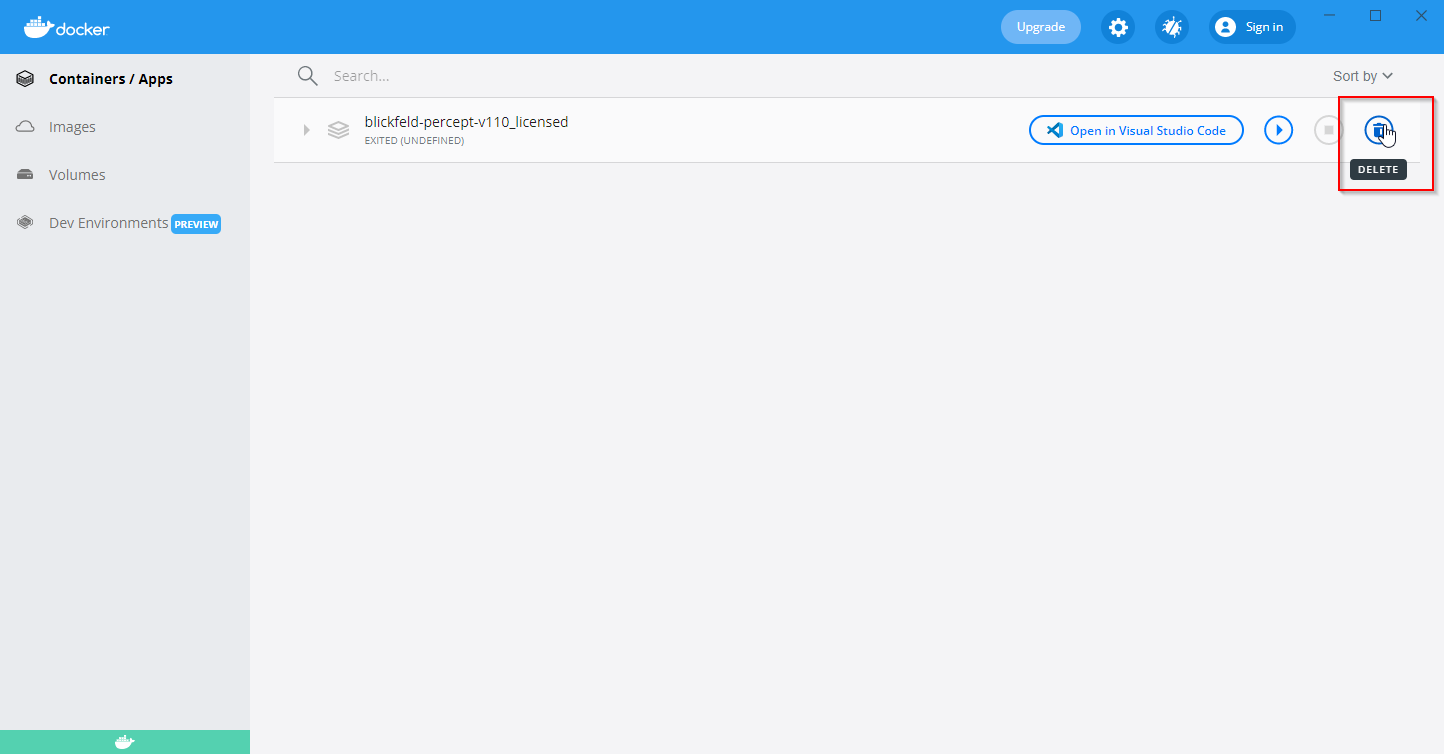Click the stacked layers app icon
This screenshot has height=754, width=1444.
tap(338, 130)
